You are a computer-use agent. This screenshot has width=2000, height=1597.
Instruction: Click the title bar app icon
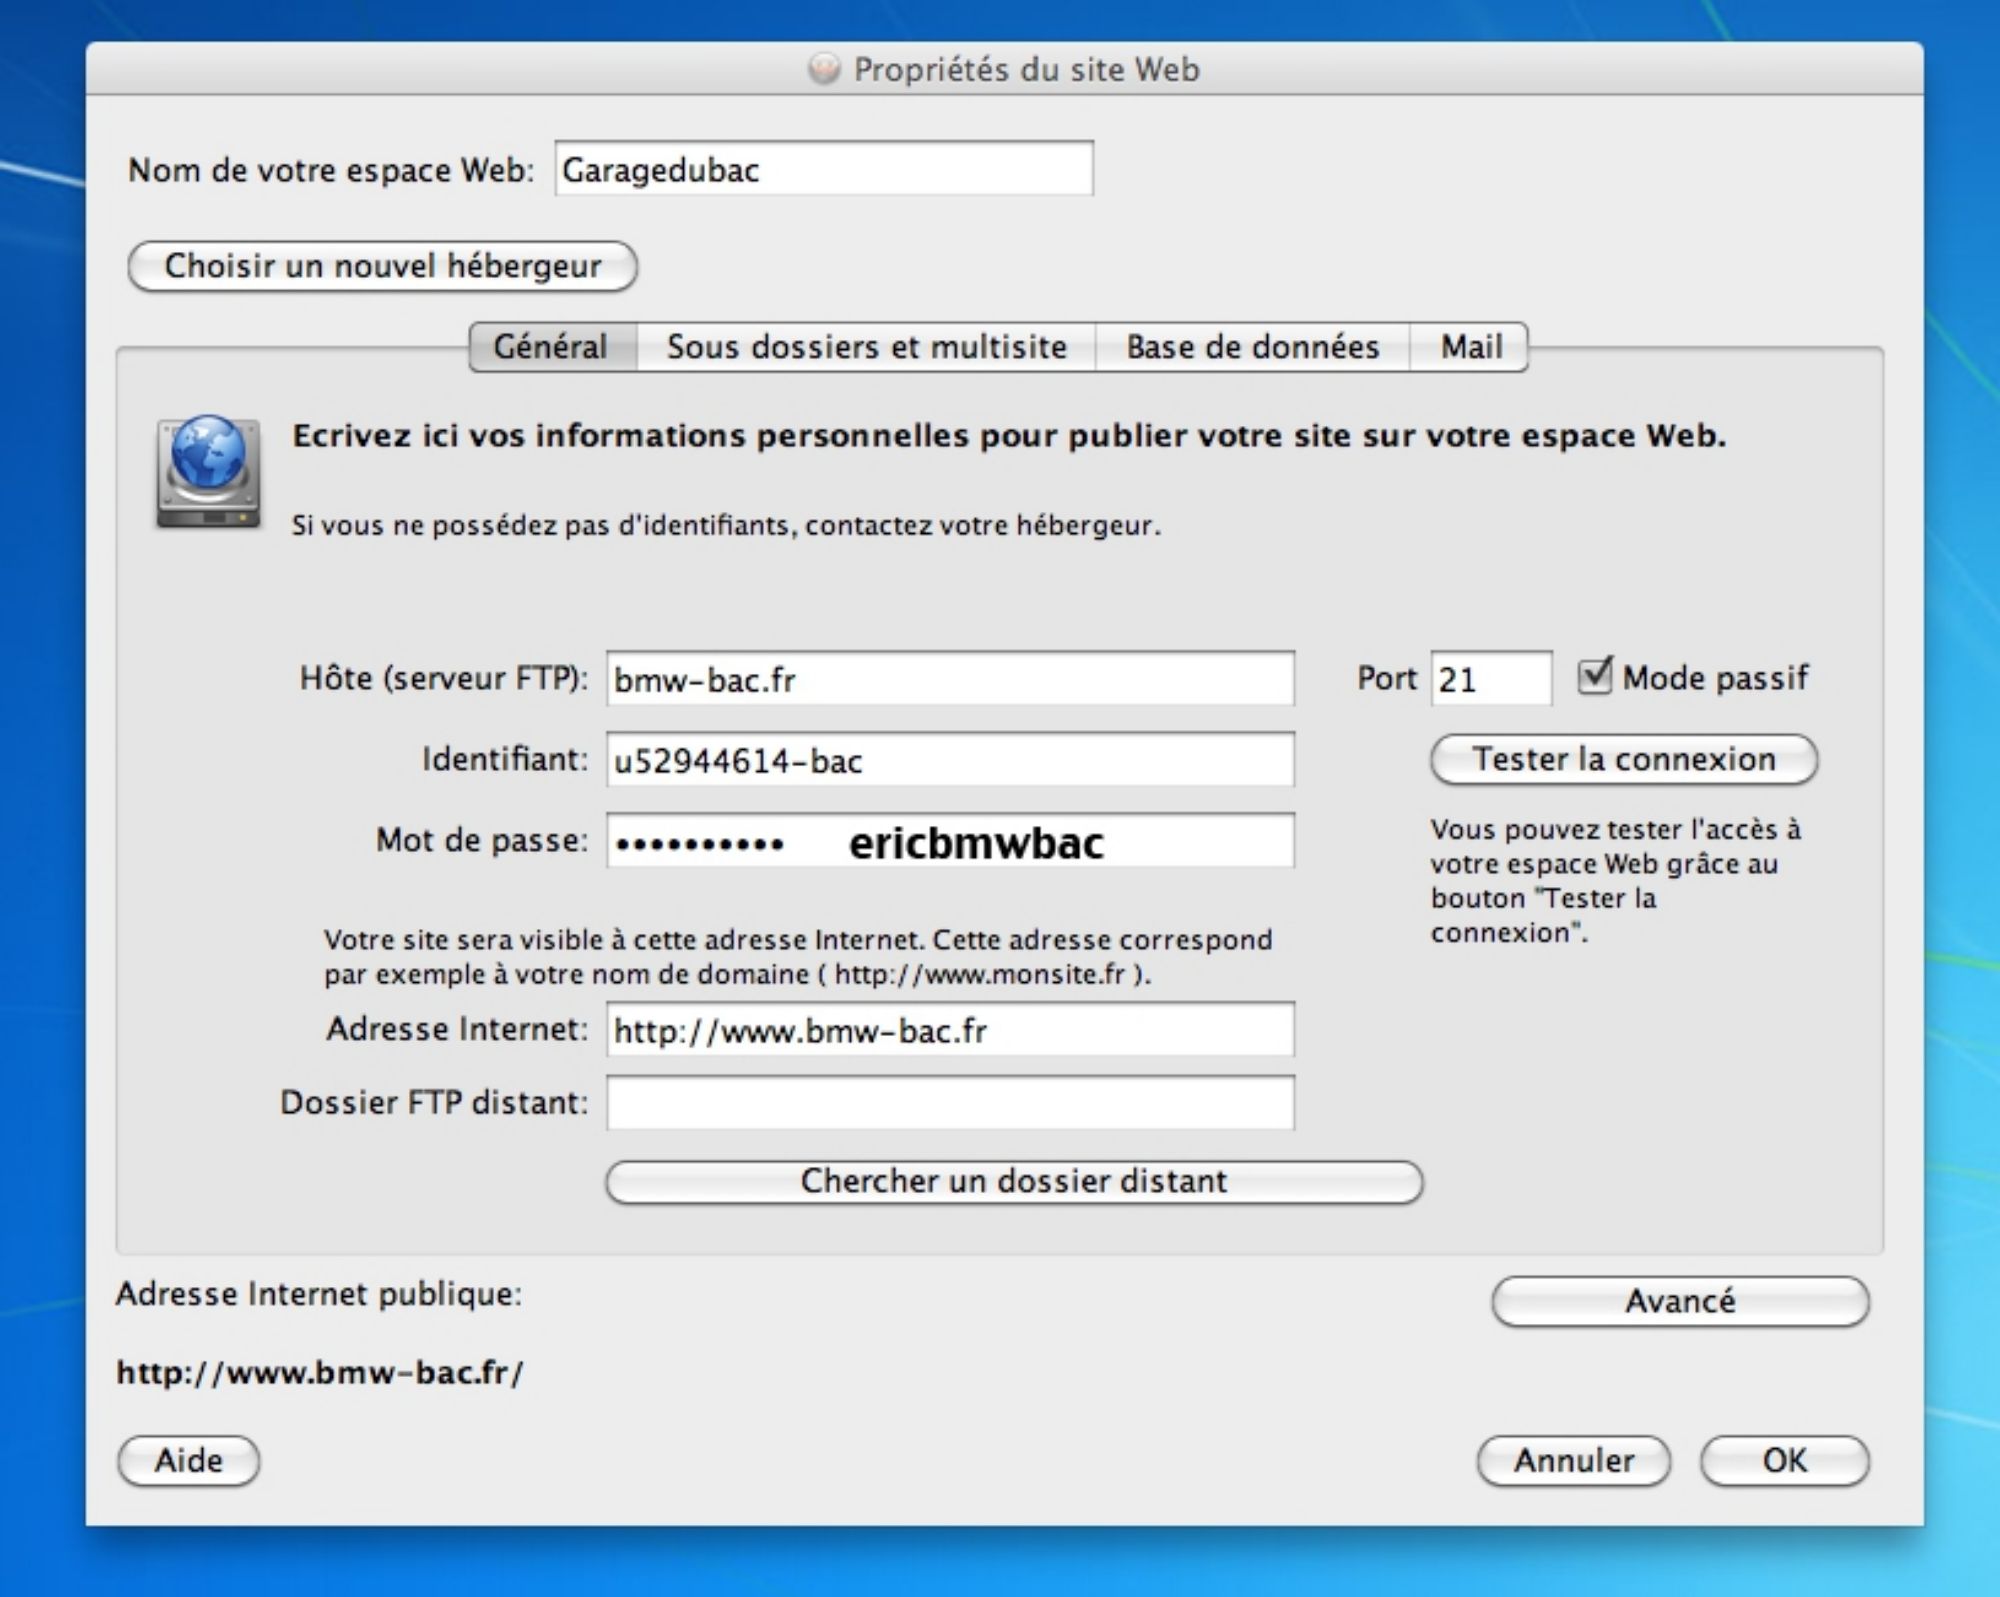pos(824,69)
